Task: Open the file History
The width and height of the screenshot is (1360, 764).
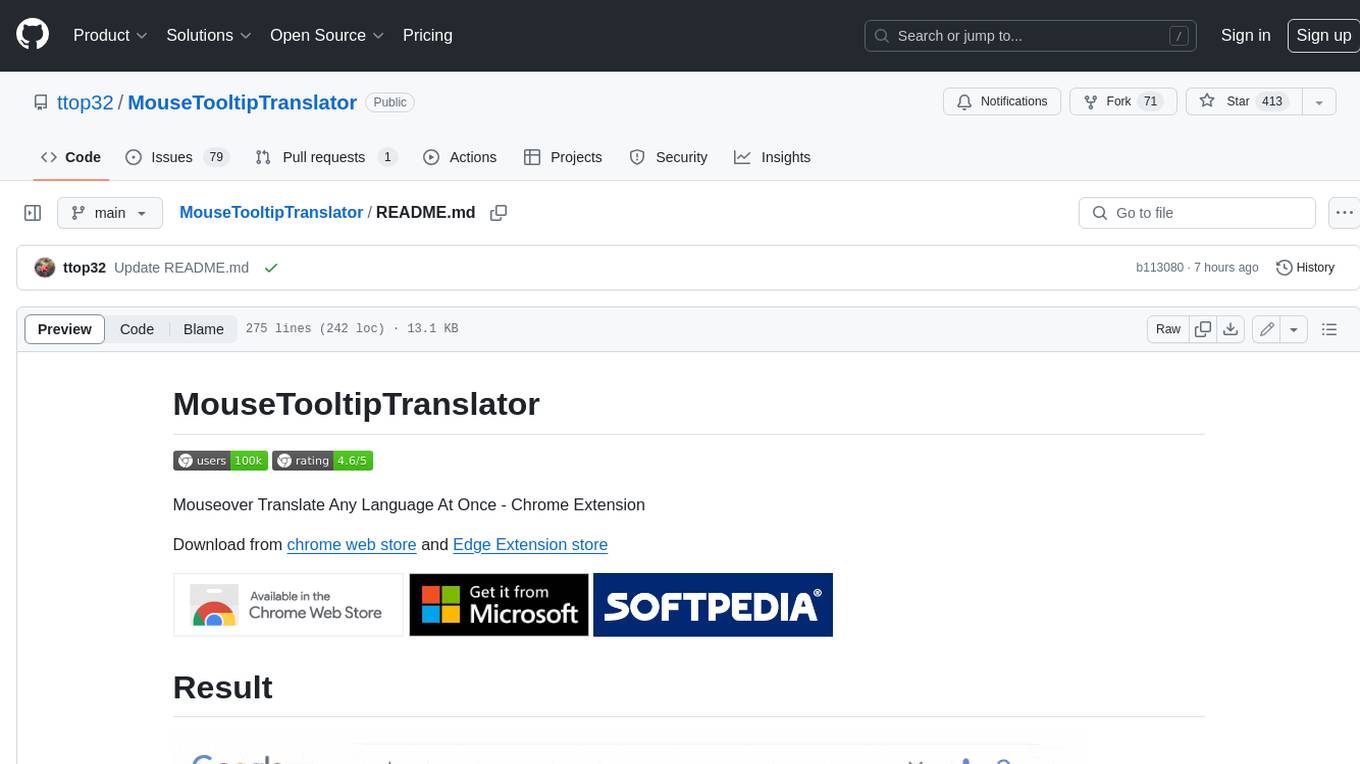Action: click(1305, 268)
